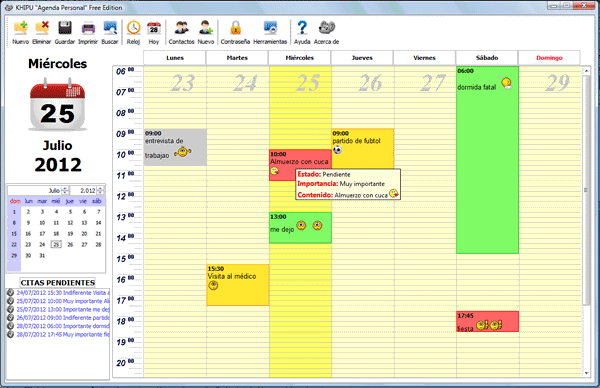Screen dimensions: 600x388
Task: Click the smiley in Visita al médico appointment
Action: 213,285
